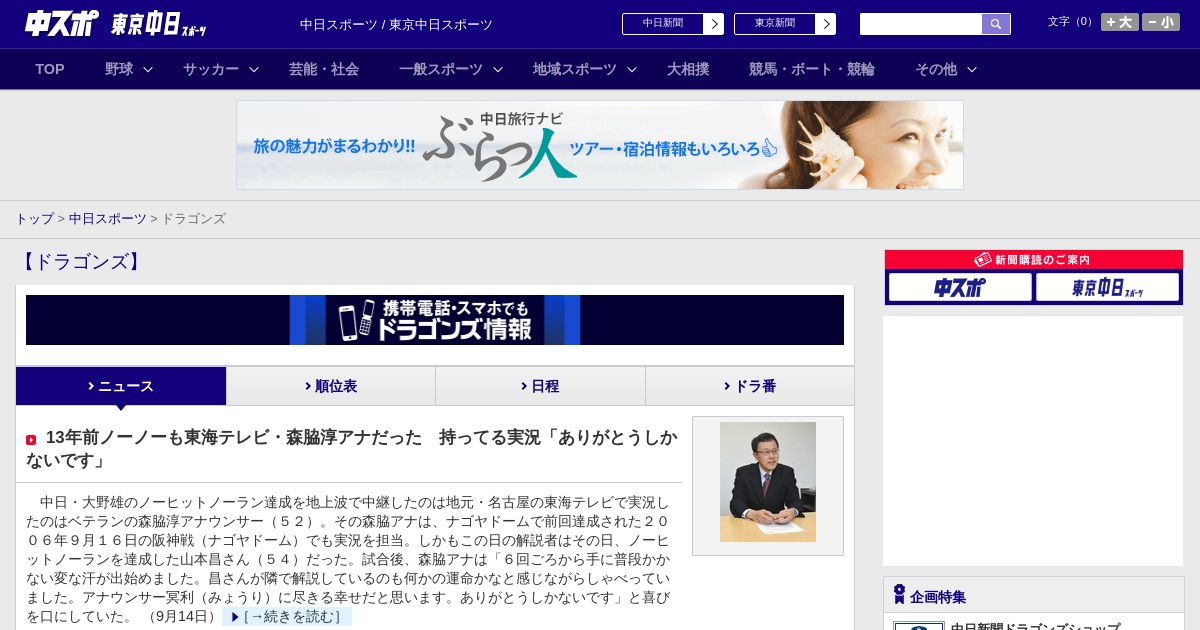
Task: Open the 13年前ノーノー article headline
Action: pyautogui.click(x=352, y=448)
